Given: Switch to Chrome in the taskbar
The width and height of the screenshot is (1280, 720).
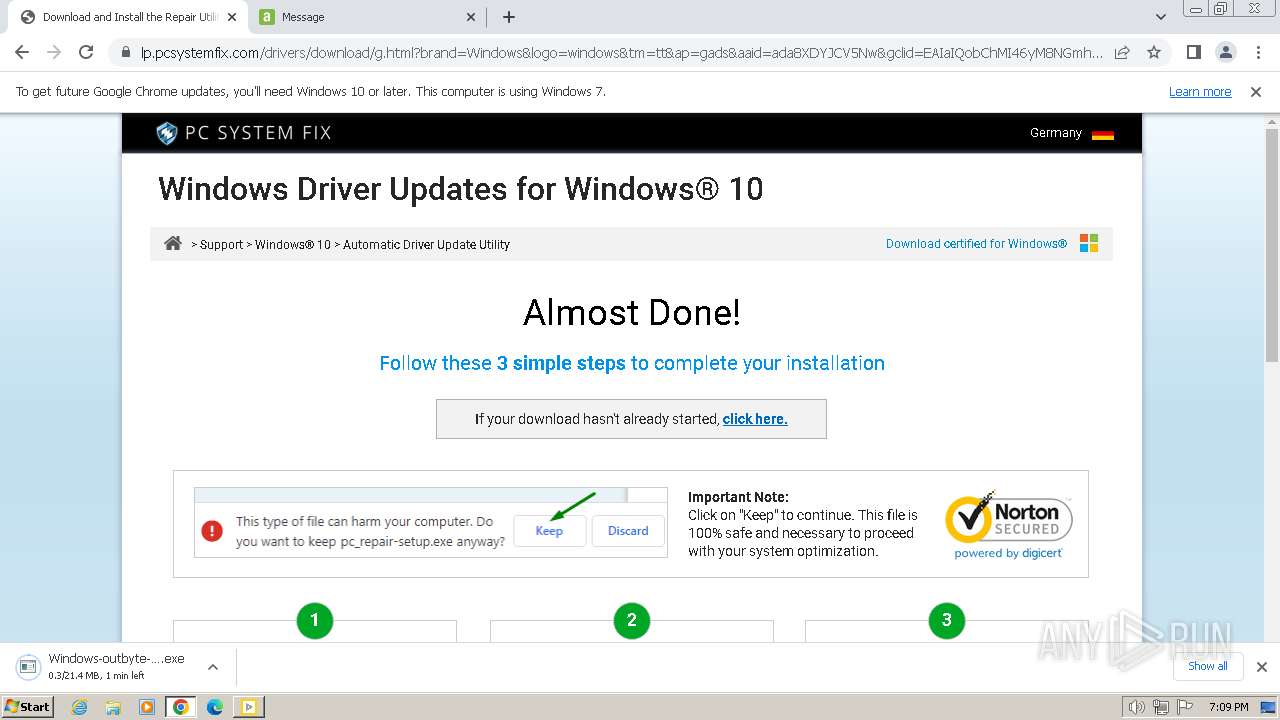Looking at the screenshot, I should click(181, 707).
